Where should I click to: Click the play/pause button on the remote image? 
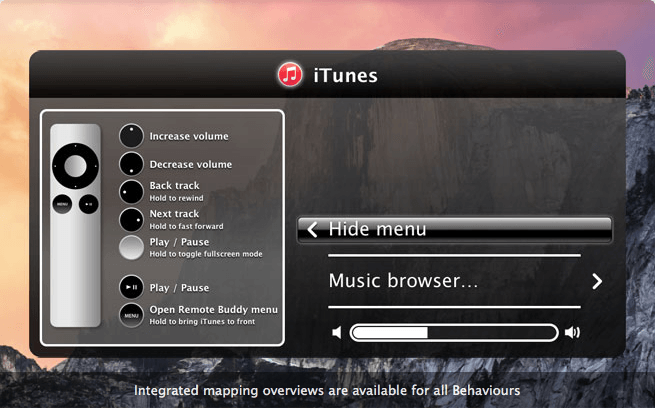pyautogui.click(x=89, y=204)
